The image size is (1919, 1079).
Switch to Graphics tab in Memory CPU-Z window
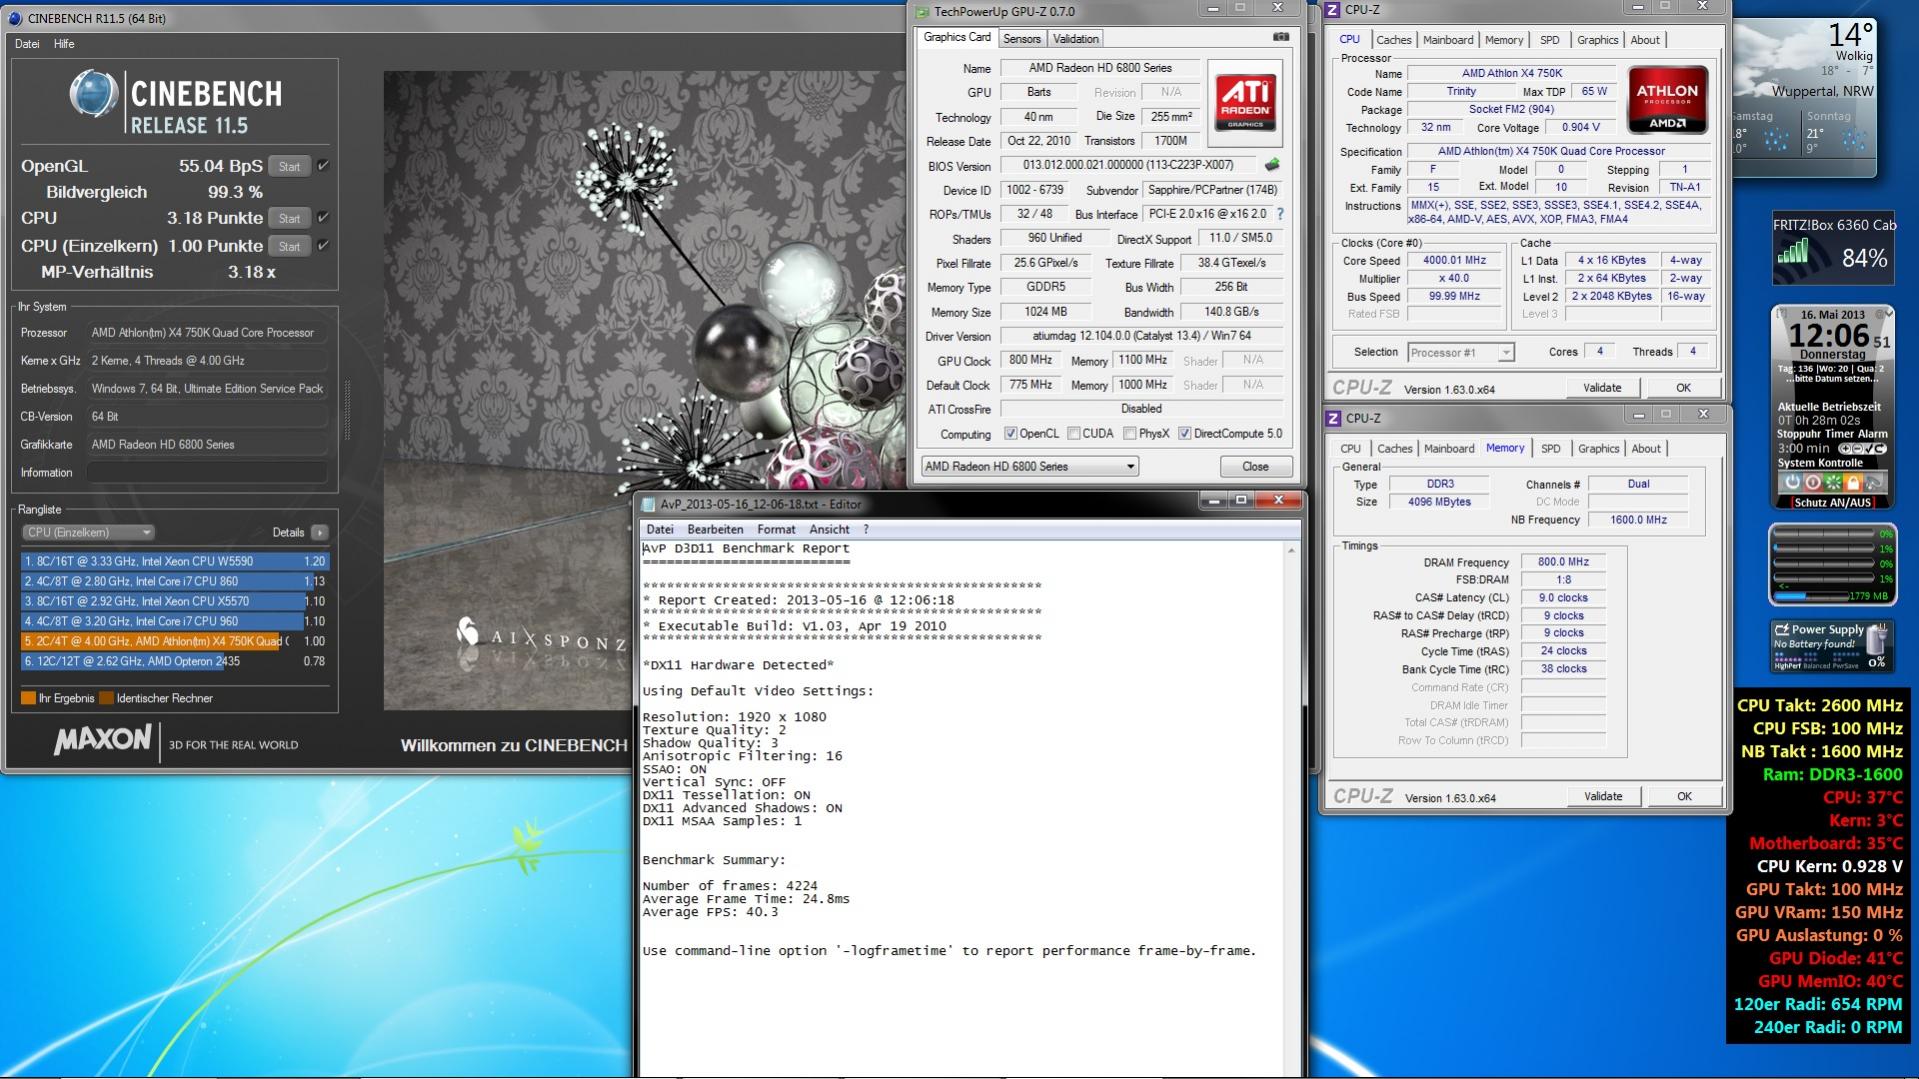[x=1598, y=449]
